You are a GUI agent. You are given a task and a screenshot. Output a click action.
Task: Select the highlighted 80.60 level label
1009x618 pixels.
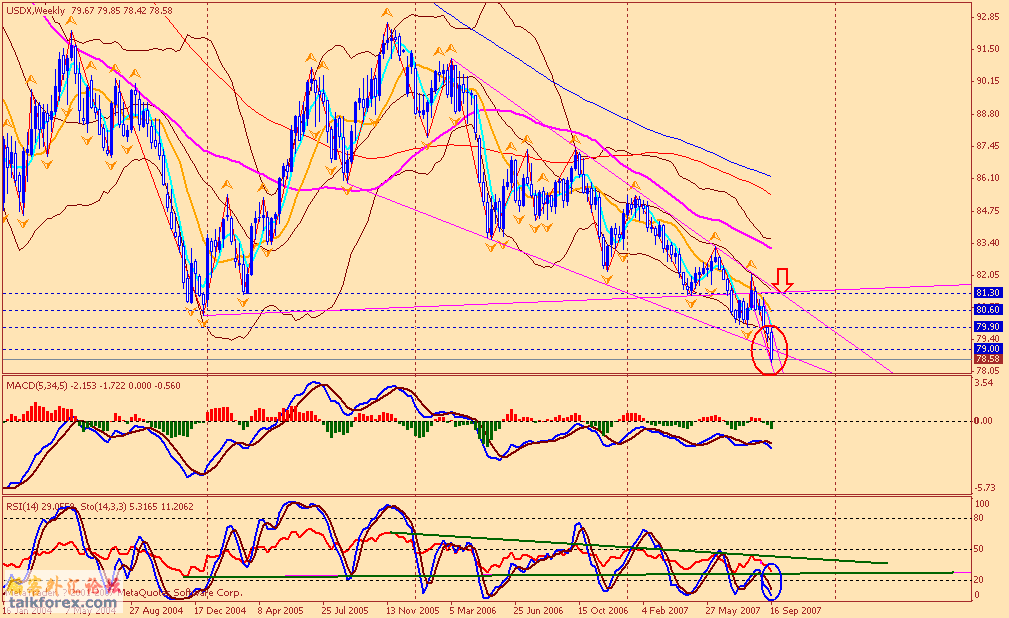click(988, 310)
